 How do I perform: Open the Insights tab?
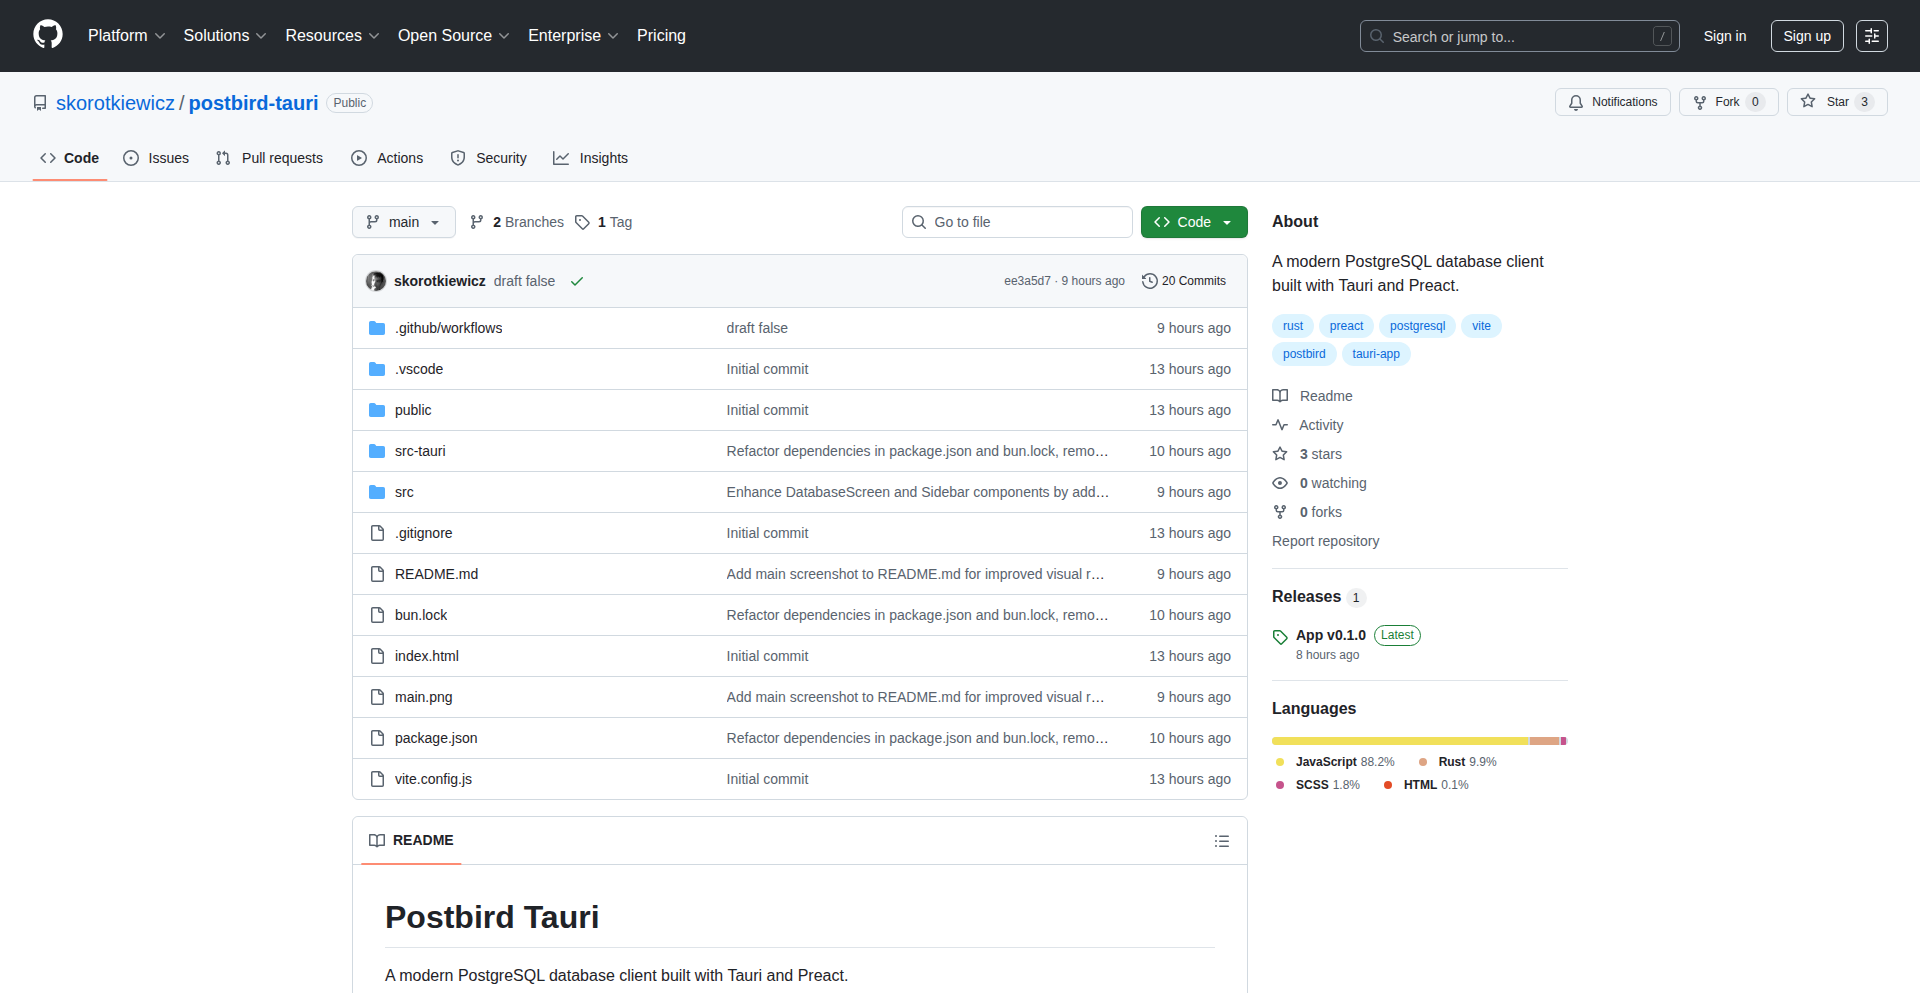click(x=591, y=158)
